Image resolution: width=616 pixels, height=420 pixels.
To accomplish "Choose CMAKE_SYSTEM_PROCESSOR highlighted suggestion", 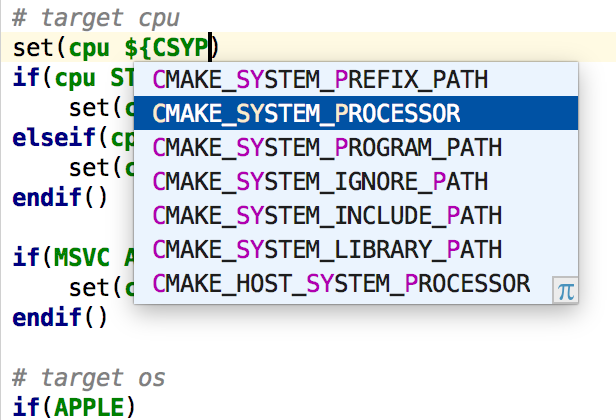I will [x=356, y=113].
